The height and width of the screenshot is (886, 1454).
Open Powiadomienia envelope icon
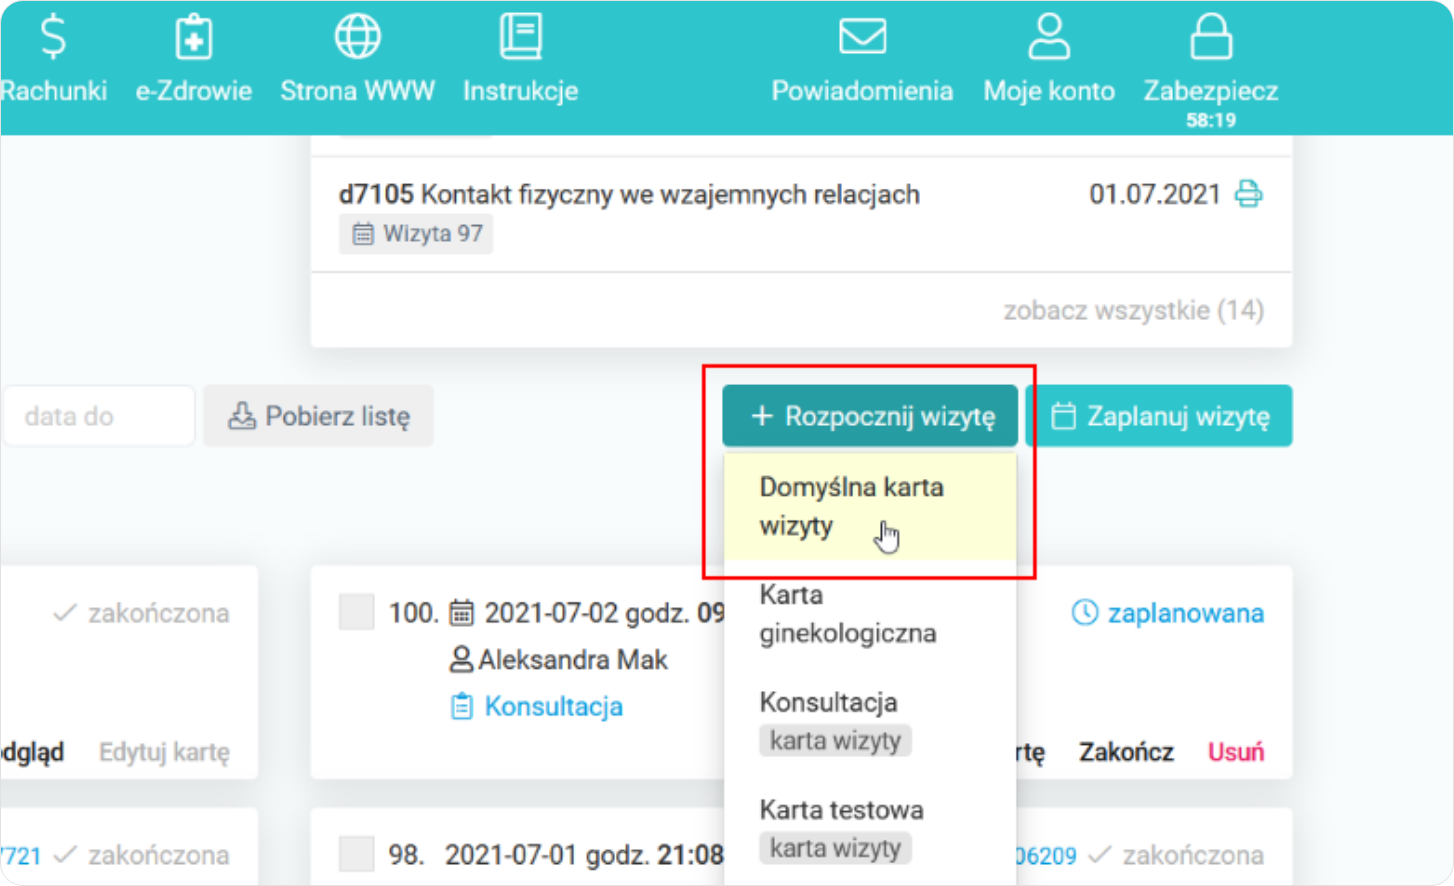click(x=862, y=37)
